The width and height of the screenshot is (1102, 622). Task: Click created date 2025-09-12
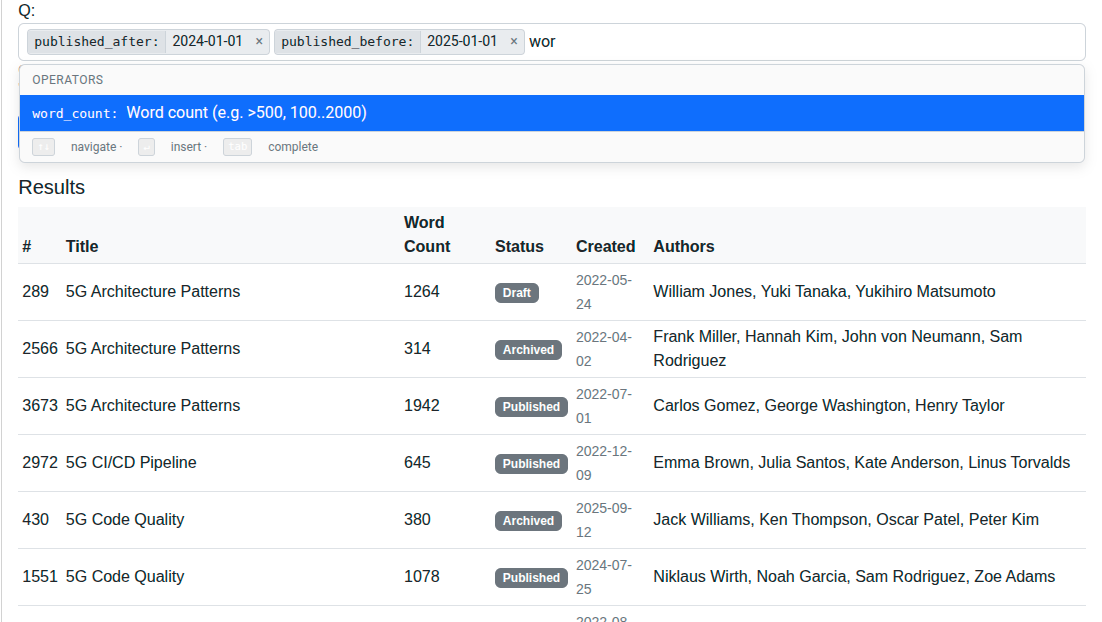[604, 520]
